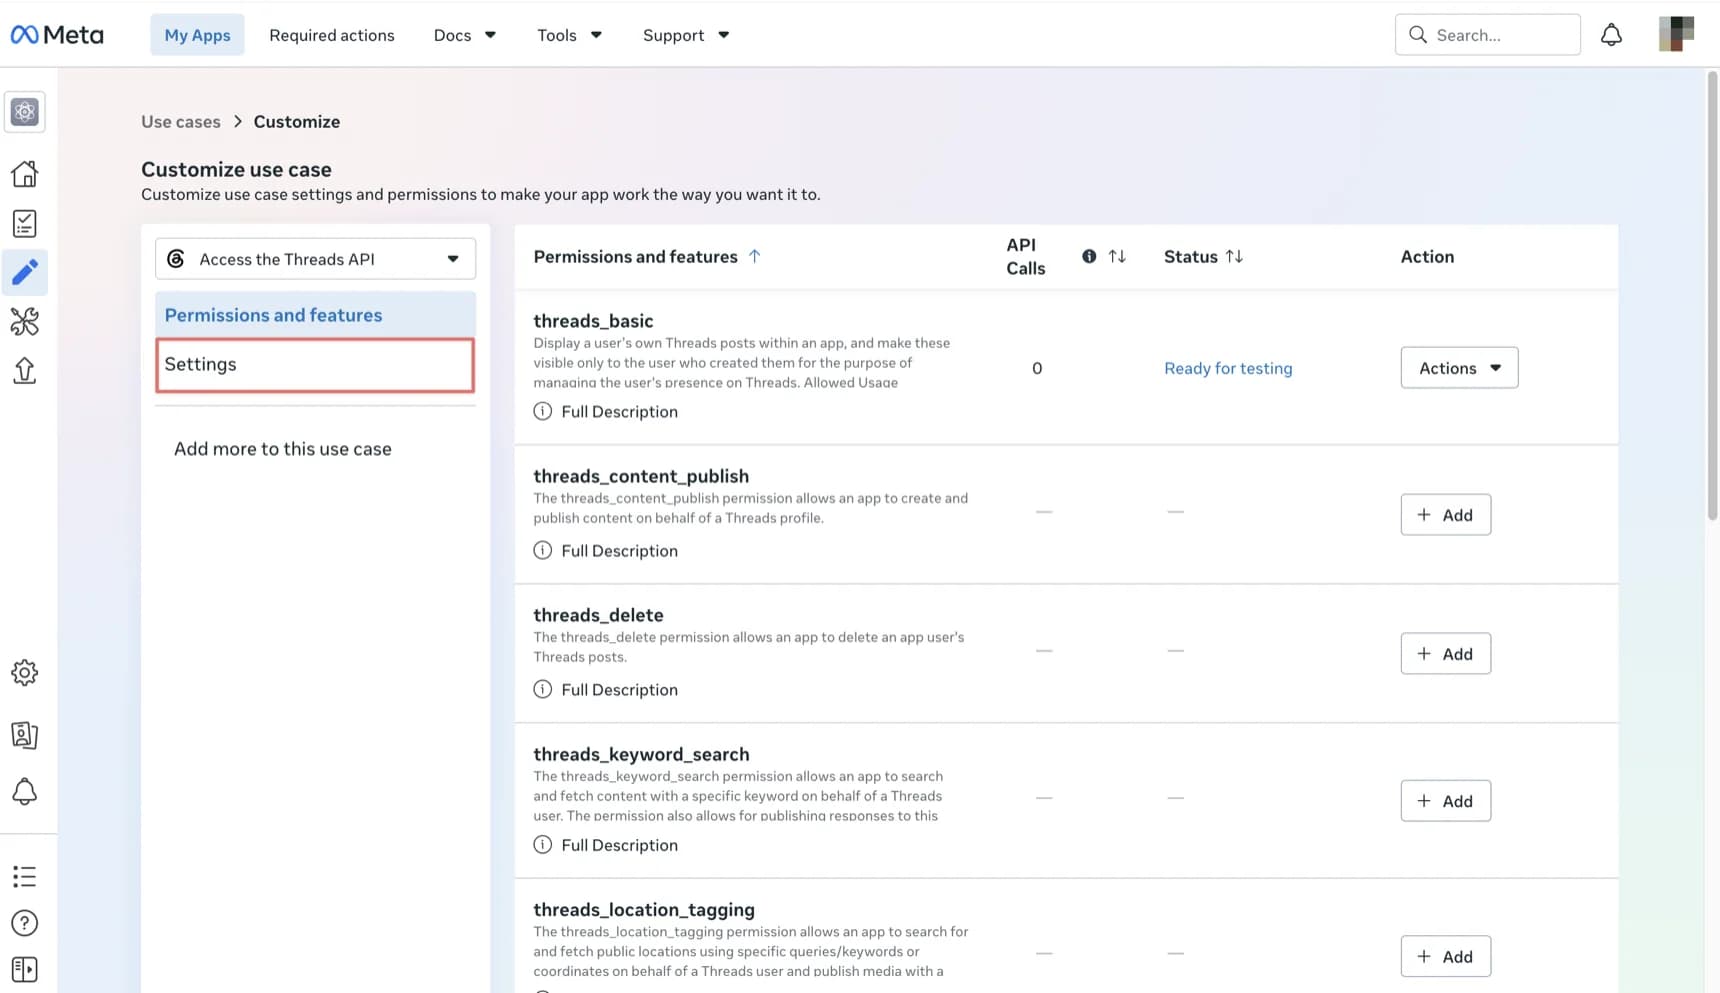This screenshot has width=1720, height=993.
Task: Open the profile avatar menu
Action: point(1676,34)
